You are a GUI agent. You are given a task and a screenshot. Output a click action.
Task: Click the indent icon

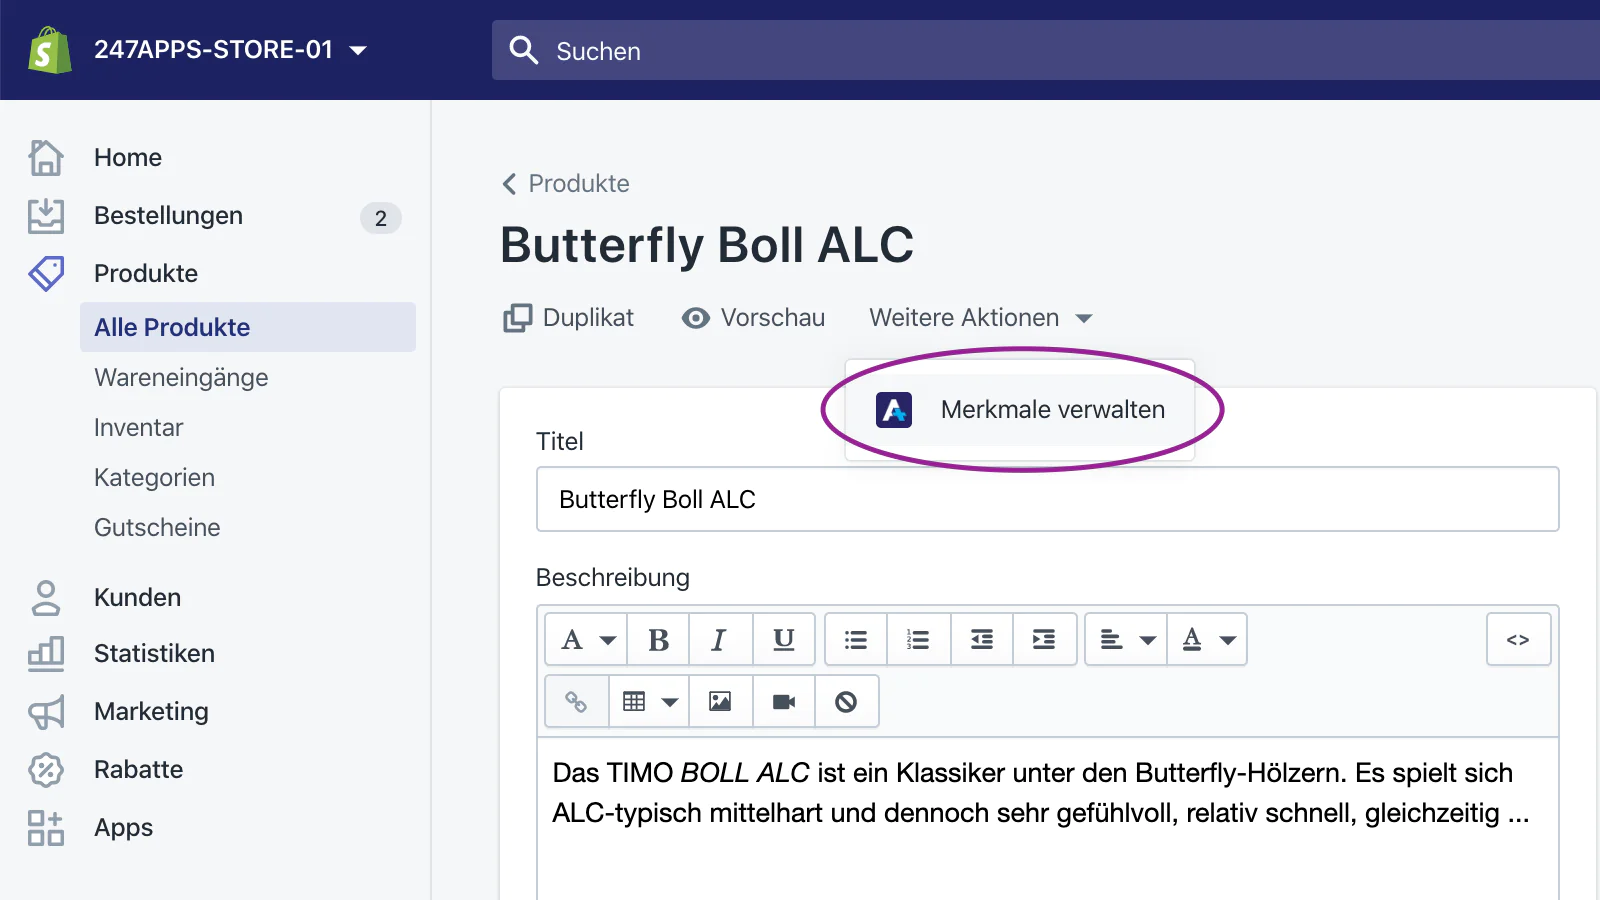click(x=1044, y=640)
